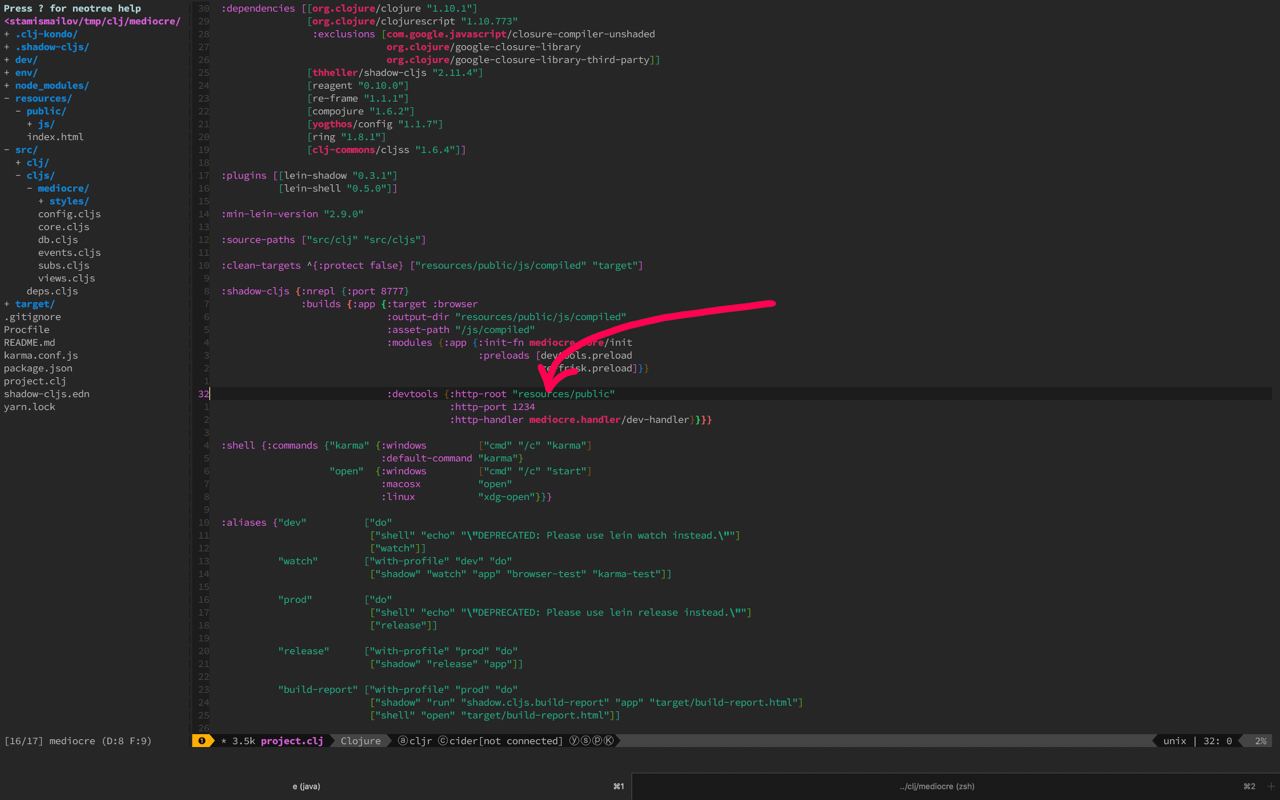1280x800 pixels.
Task: Open events.cljs in the file tree
Action: coord(69,253)
